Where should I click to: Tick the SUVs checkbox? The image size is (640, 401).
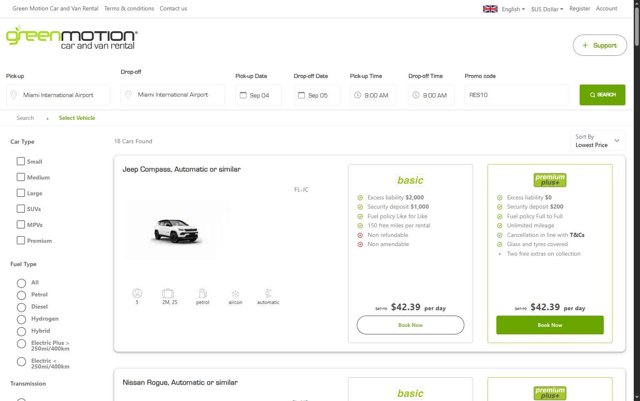click(21, 209)
